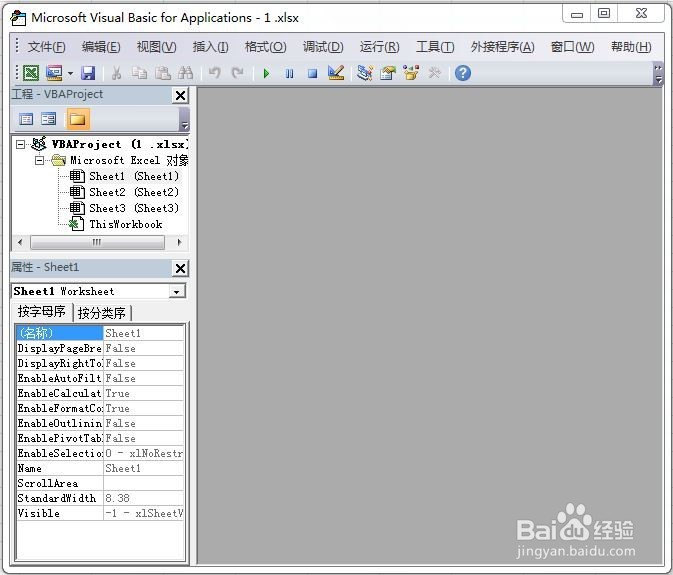Close the 属性 - Sheet1 properties panel
Screen dimensions: 673x575
(180, 269)
